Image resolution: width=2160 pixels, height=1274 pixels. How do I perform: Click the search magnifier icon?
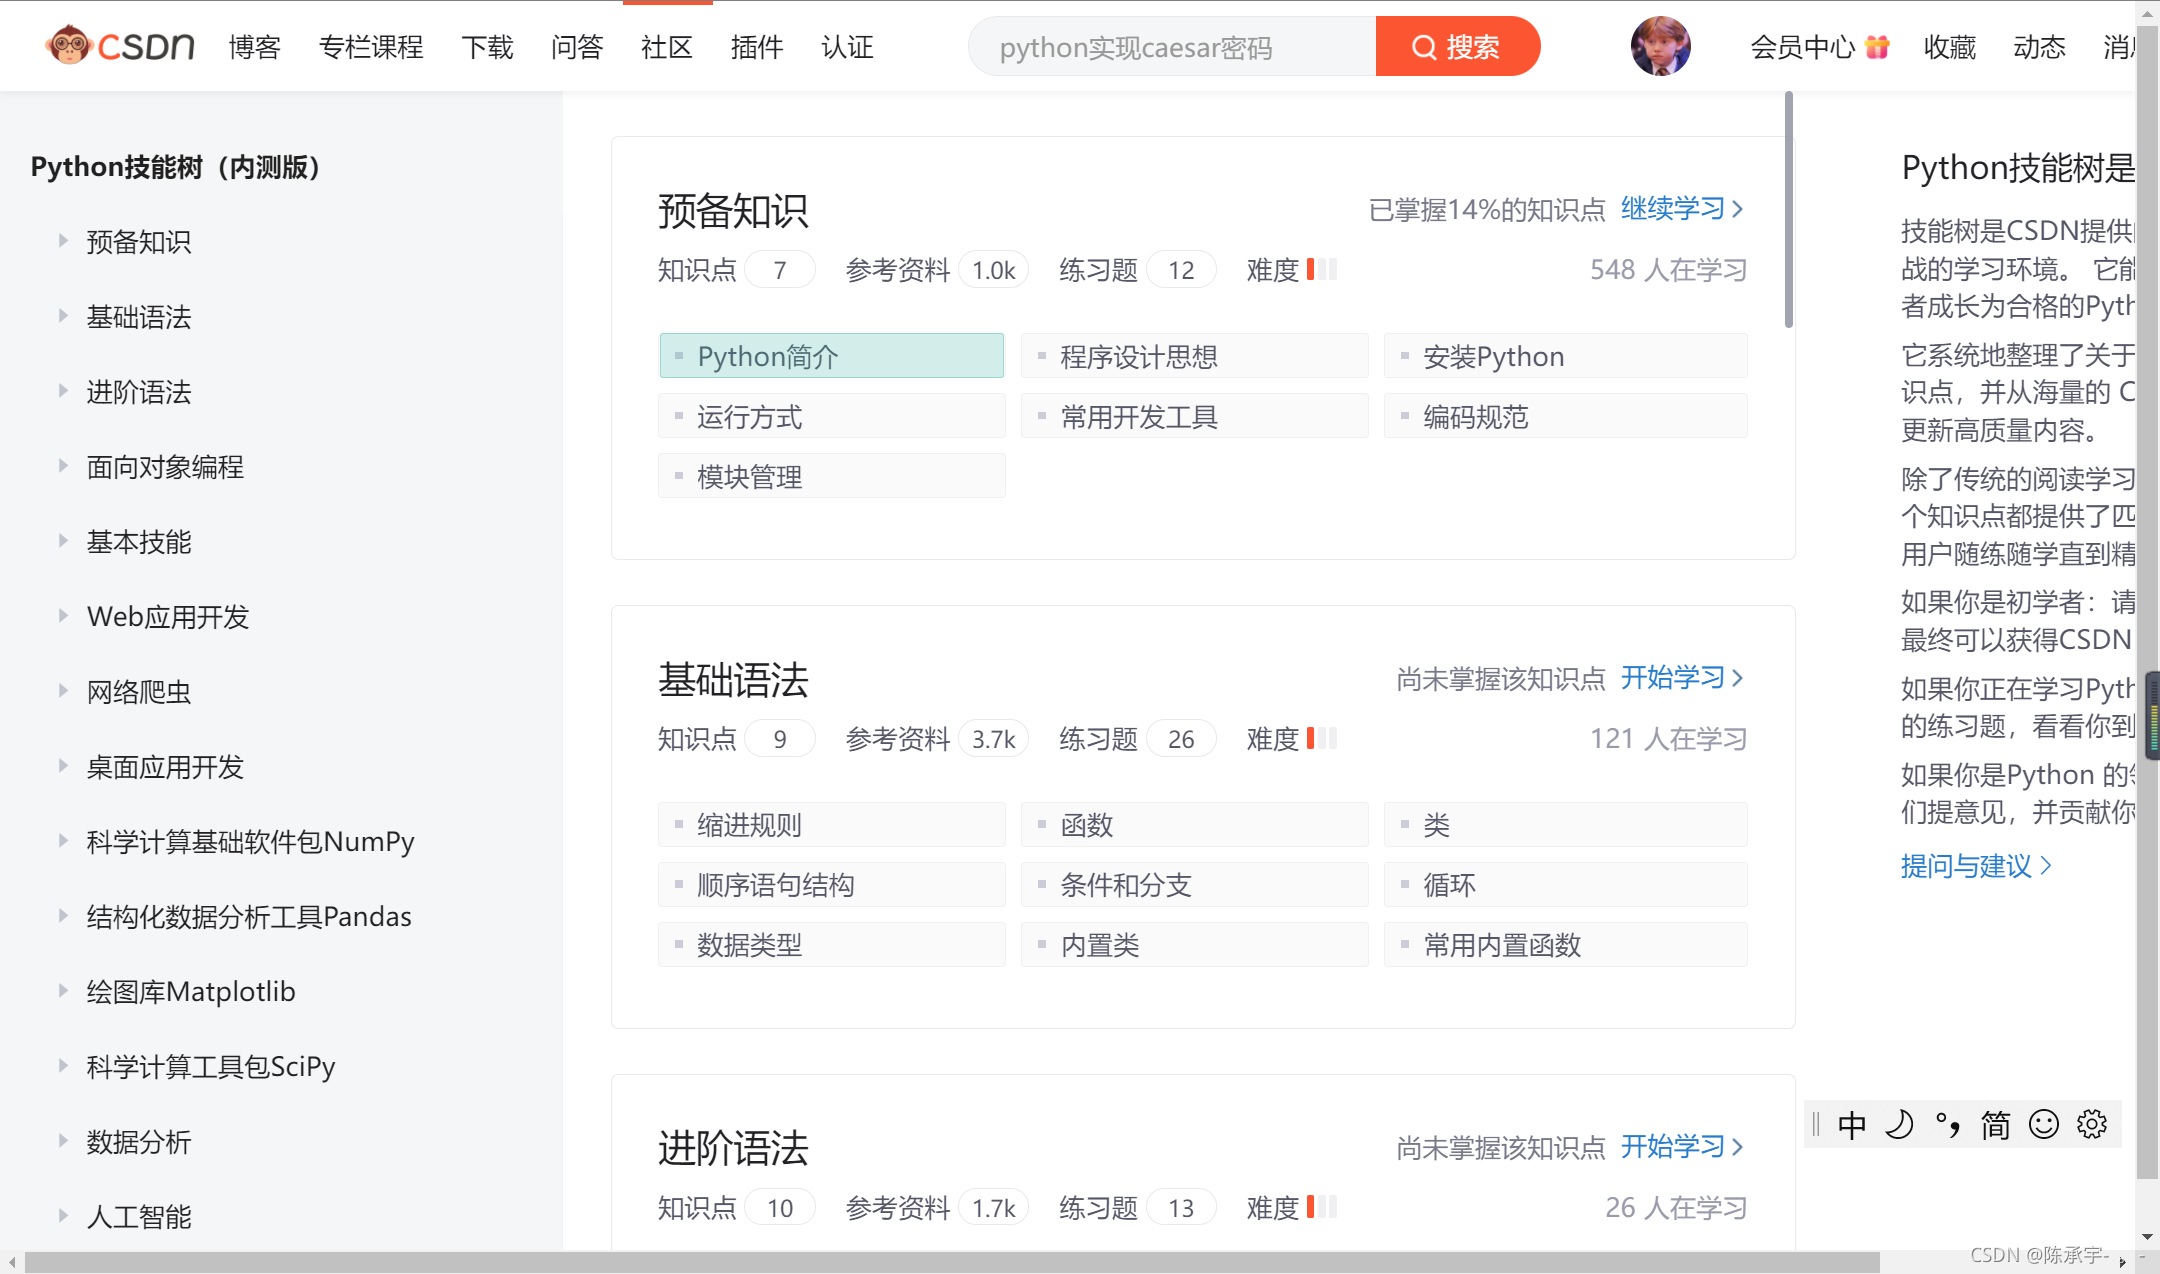tap(1423, 47)
